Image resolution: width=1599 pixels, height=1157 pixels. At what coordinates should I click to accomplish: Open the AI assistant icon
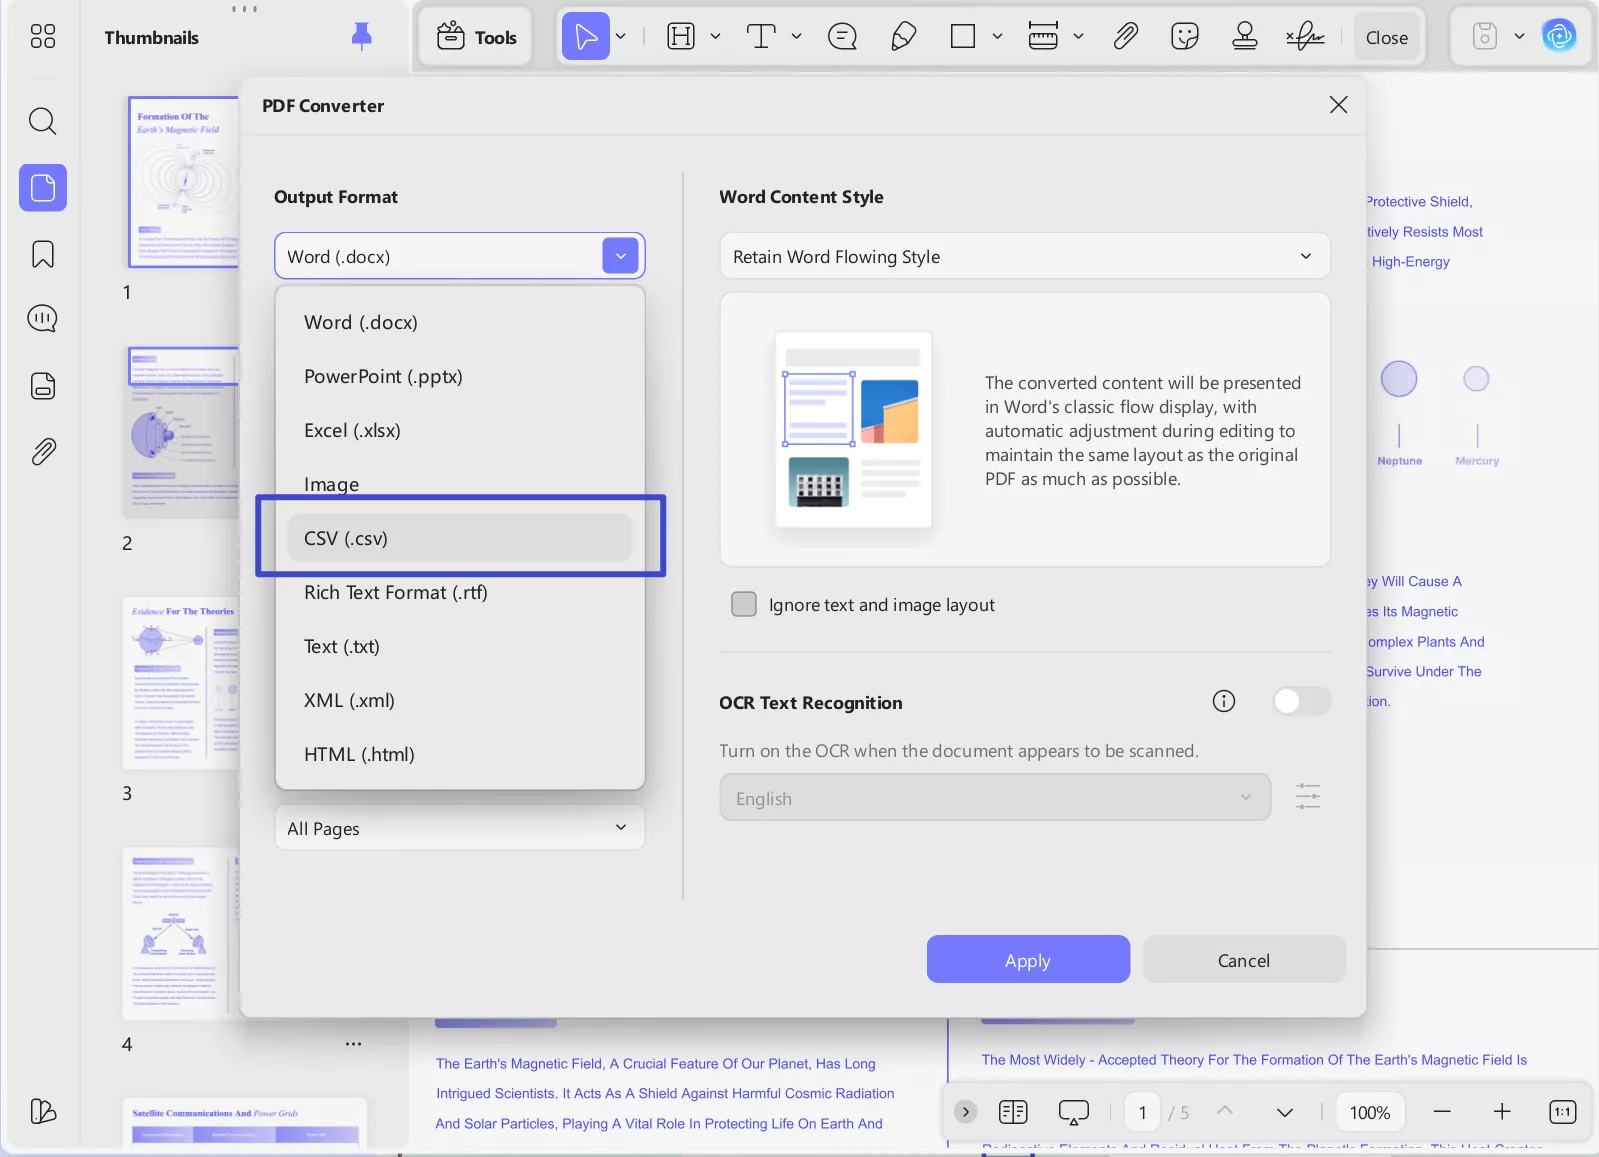point(1559,37)
